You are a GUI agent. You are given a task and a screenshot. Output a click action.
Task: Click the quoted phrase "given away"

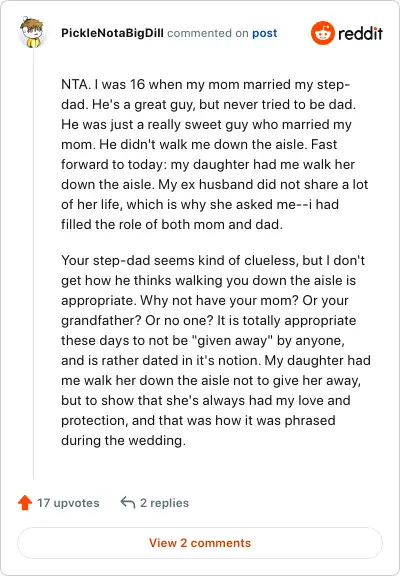coord(235,341)
